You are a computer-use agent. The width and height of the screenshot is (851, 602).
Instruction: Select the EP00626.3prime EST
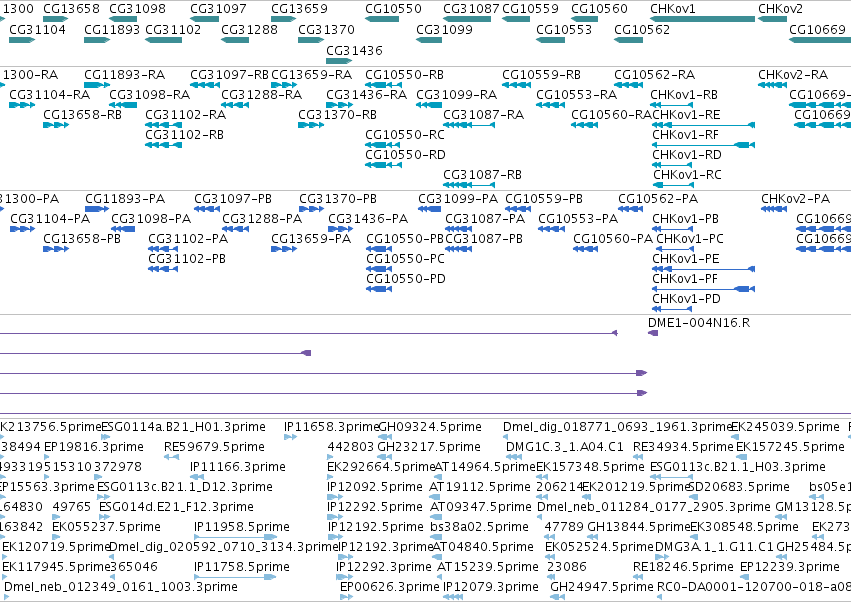346,597
